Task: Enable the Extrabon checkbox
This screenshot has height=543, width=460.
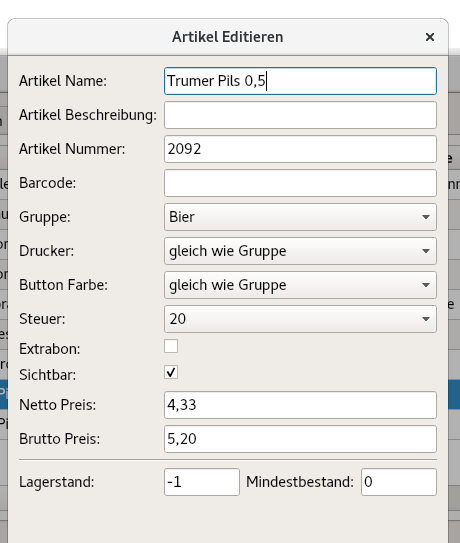Action: (x=171, y=346)
